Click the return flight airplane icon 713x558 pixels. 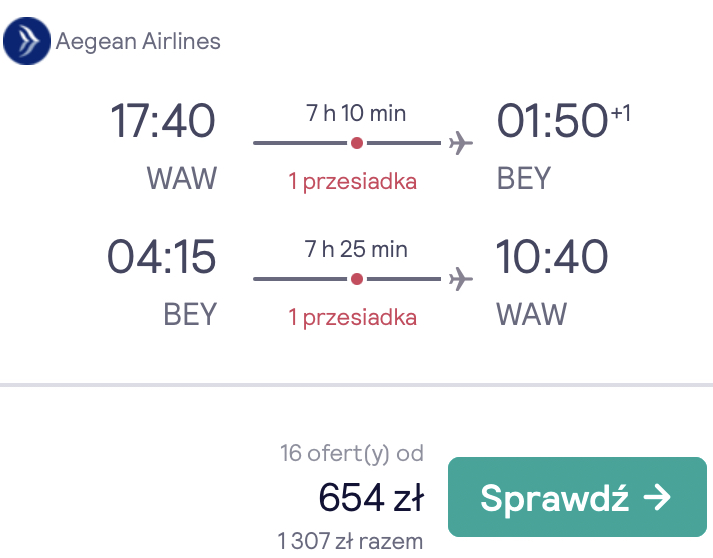pos(461,279)
